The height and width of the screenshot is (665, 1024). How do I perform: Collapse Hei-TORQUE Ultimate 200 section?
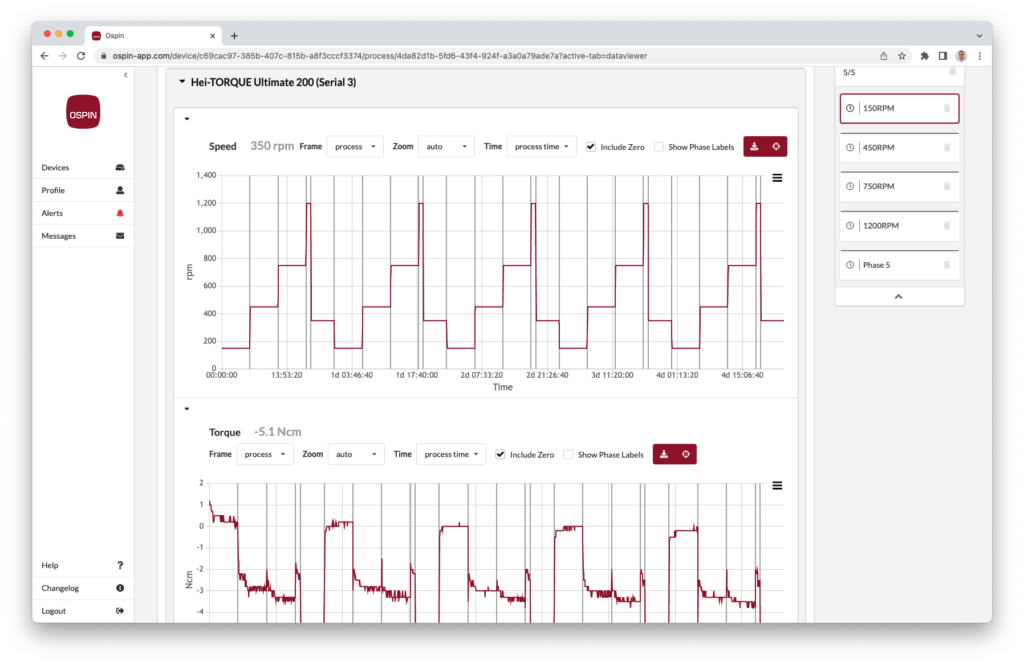[x=182, y=82]
